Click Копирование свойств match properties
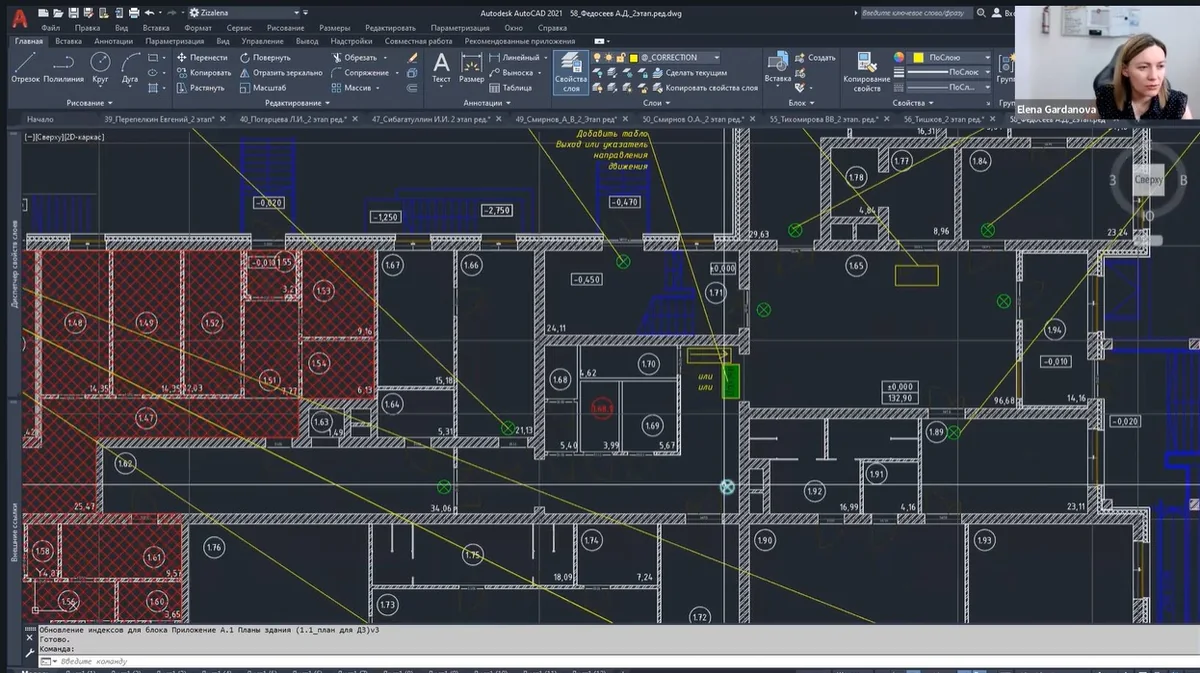Viewport: 1200px width, 673px height. point(866,71)
